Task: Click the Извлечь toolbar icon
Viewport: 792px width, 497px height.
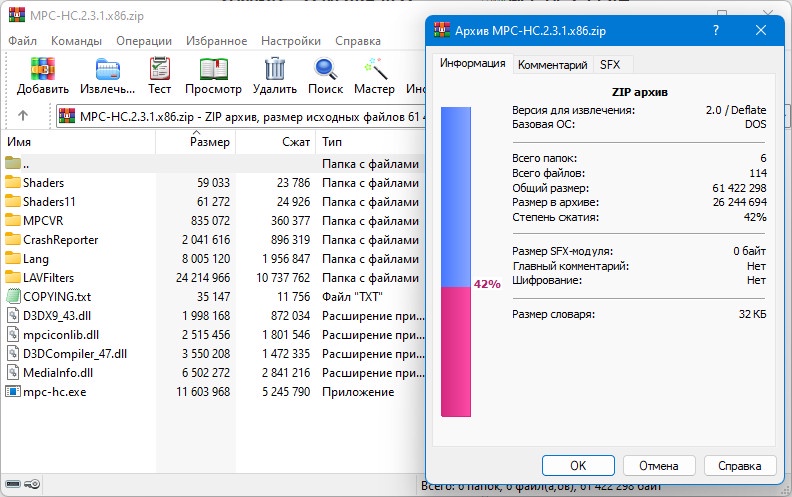Action: pos(108,69)
